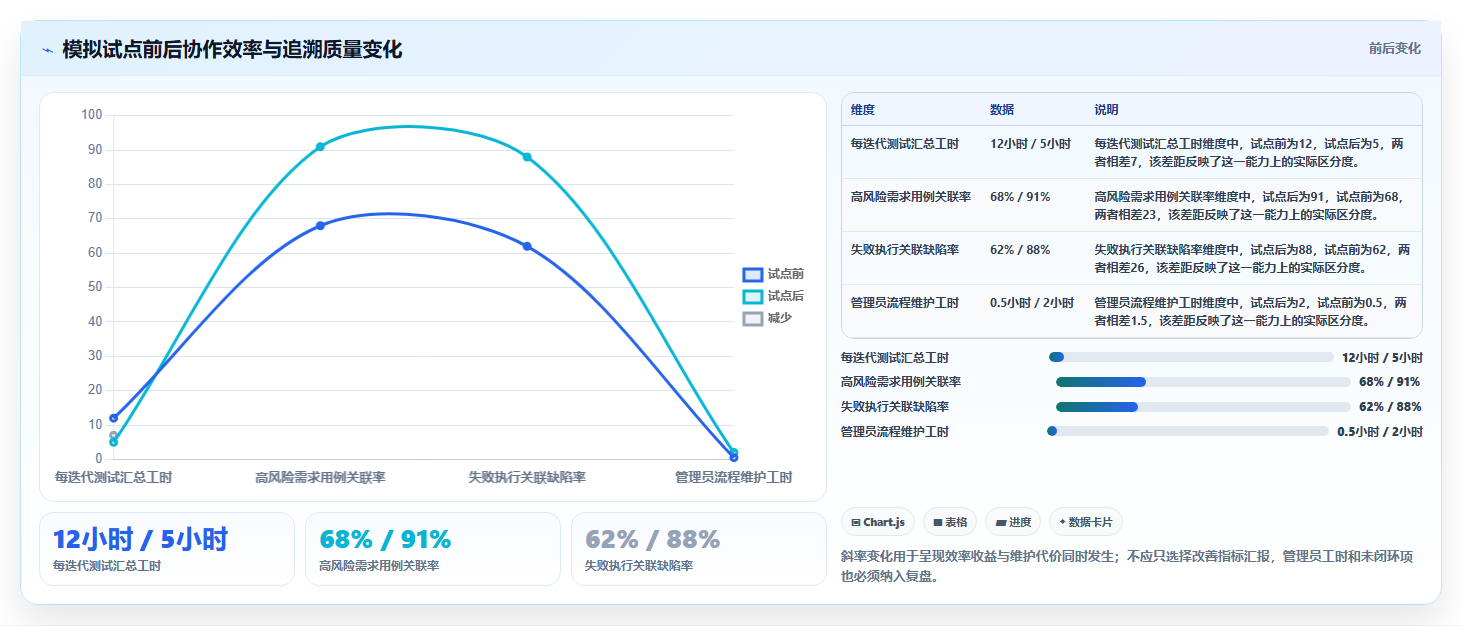1462x626 pixels.
Task: Click the 进度 tag bar icon
Action: click(x=1001, y=522)
